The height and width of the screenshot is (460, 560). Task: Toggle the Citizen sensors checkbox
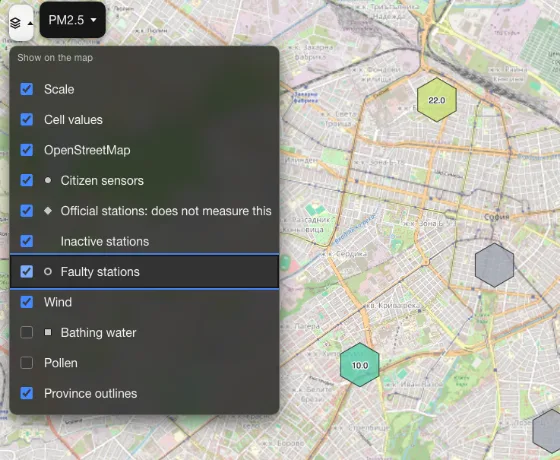coord(27,180)
